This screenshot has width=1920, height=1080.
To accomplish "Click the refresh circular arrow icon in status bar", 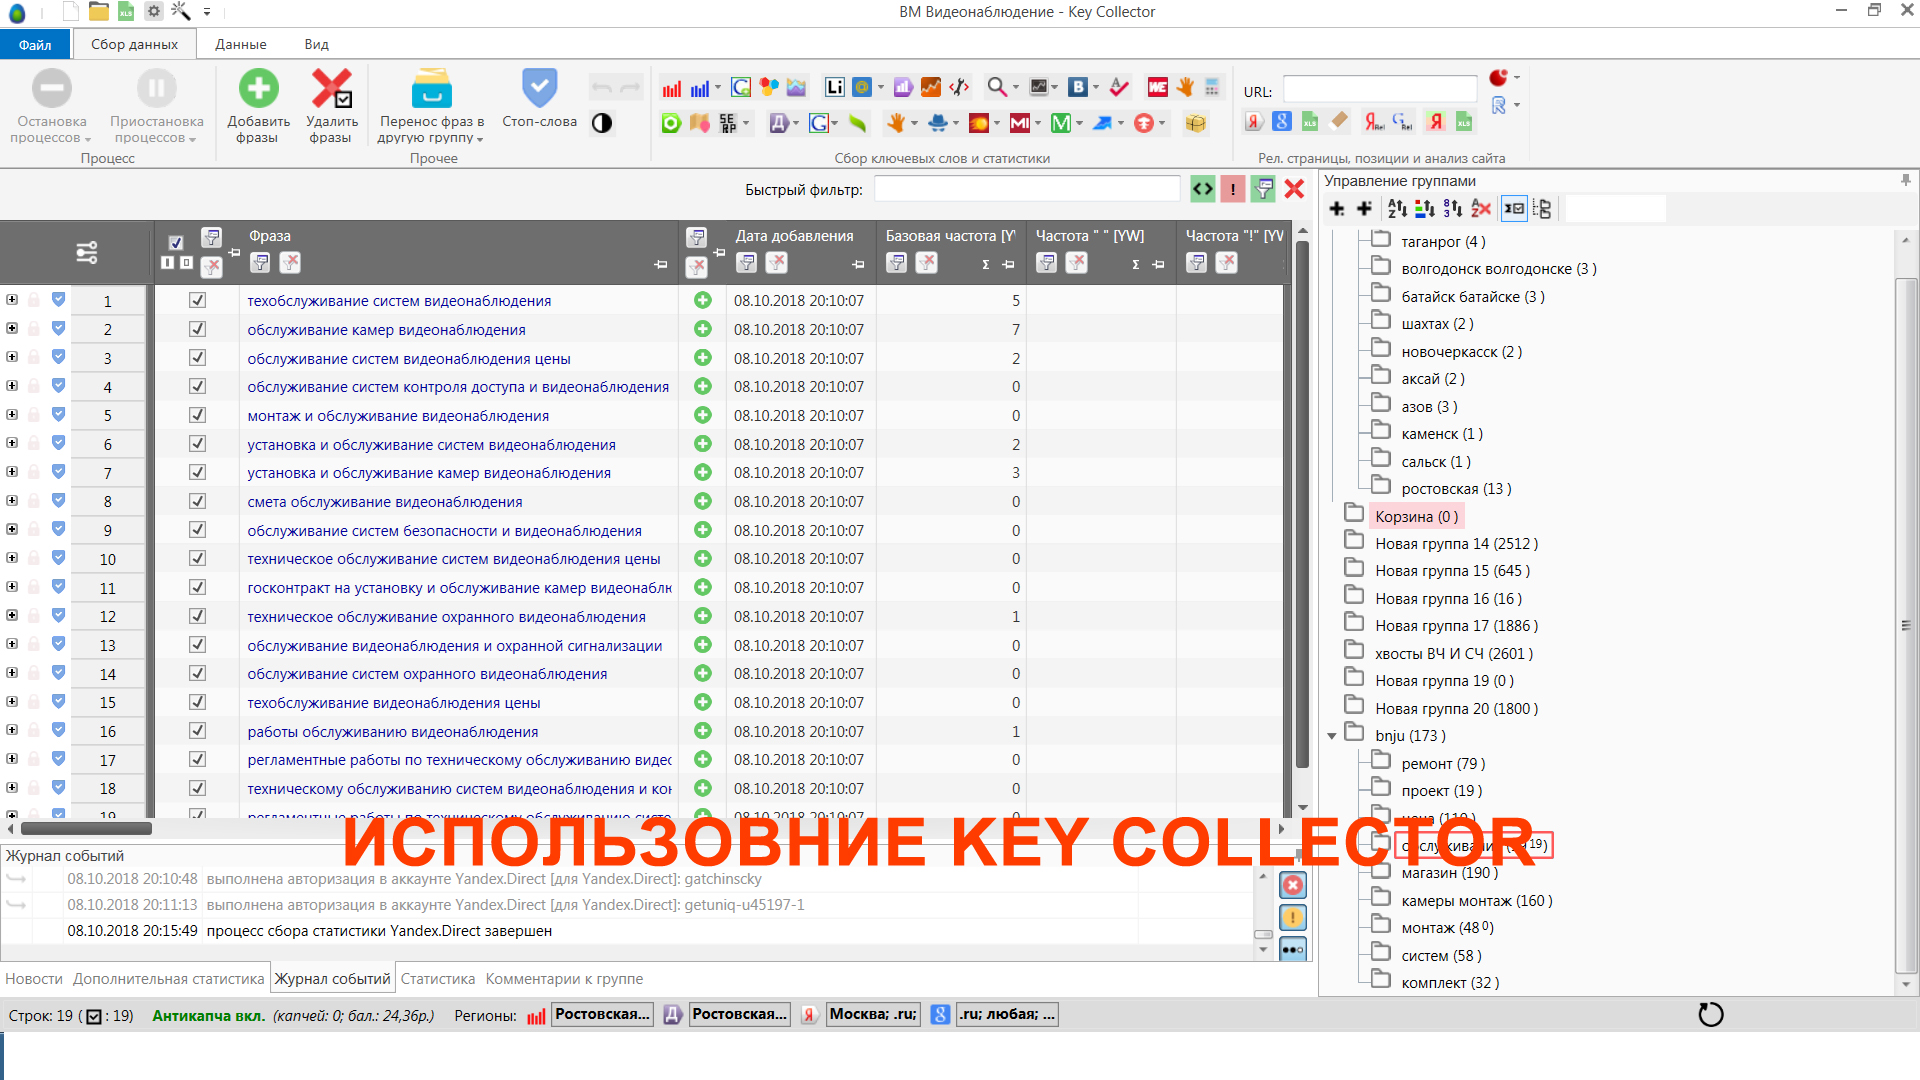I will [x=1711, y=1015].
